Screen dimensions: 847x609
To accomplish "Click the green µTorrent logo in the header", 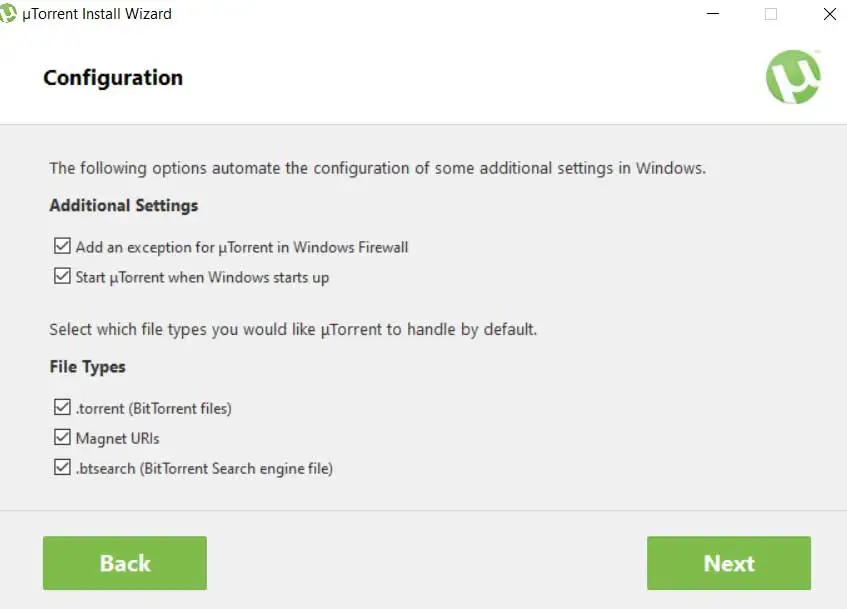I will point(793,78).
